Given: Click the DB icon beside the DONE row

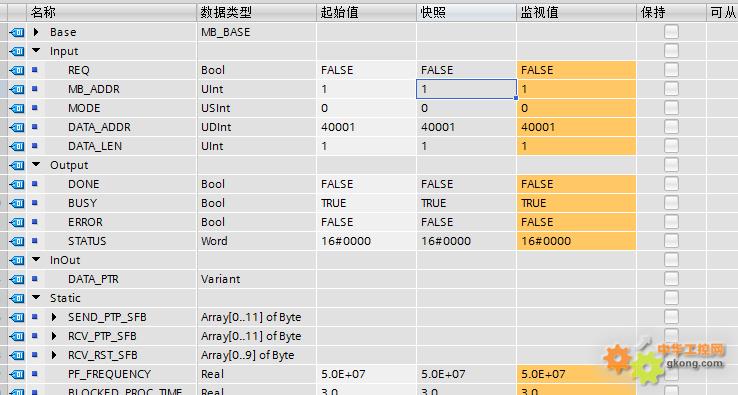Looking at the screenshot, I should coord(17,185).
